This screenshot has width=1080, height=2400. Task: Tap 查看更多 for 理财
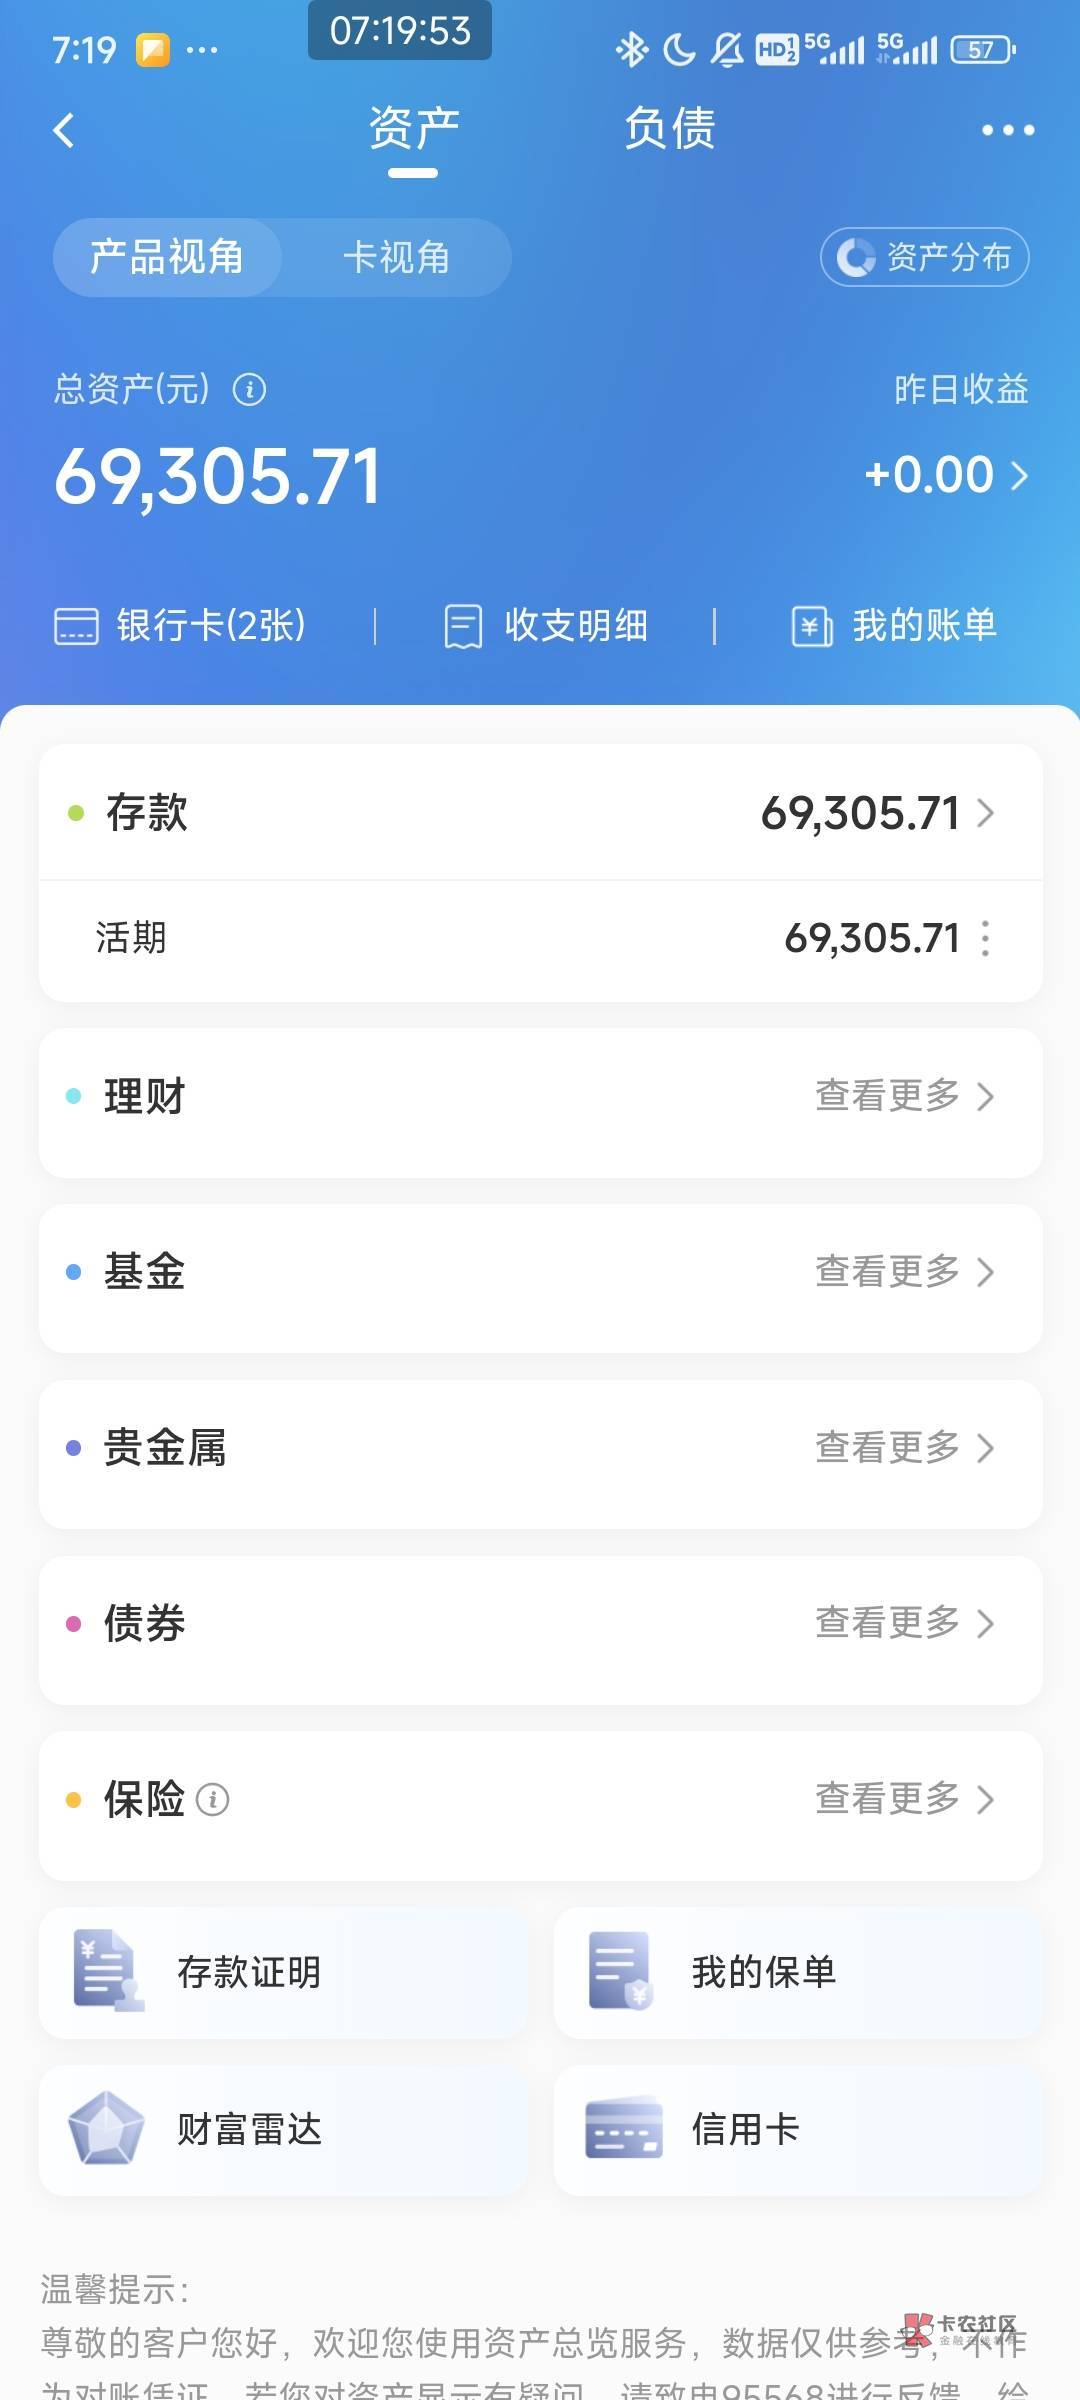(x=903, y=1096)
